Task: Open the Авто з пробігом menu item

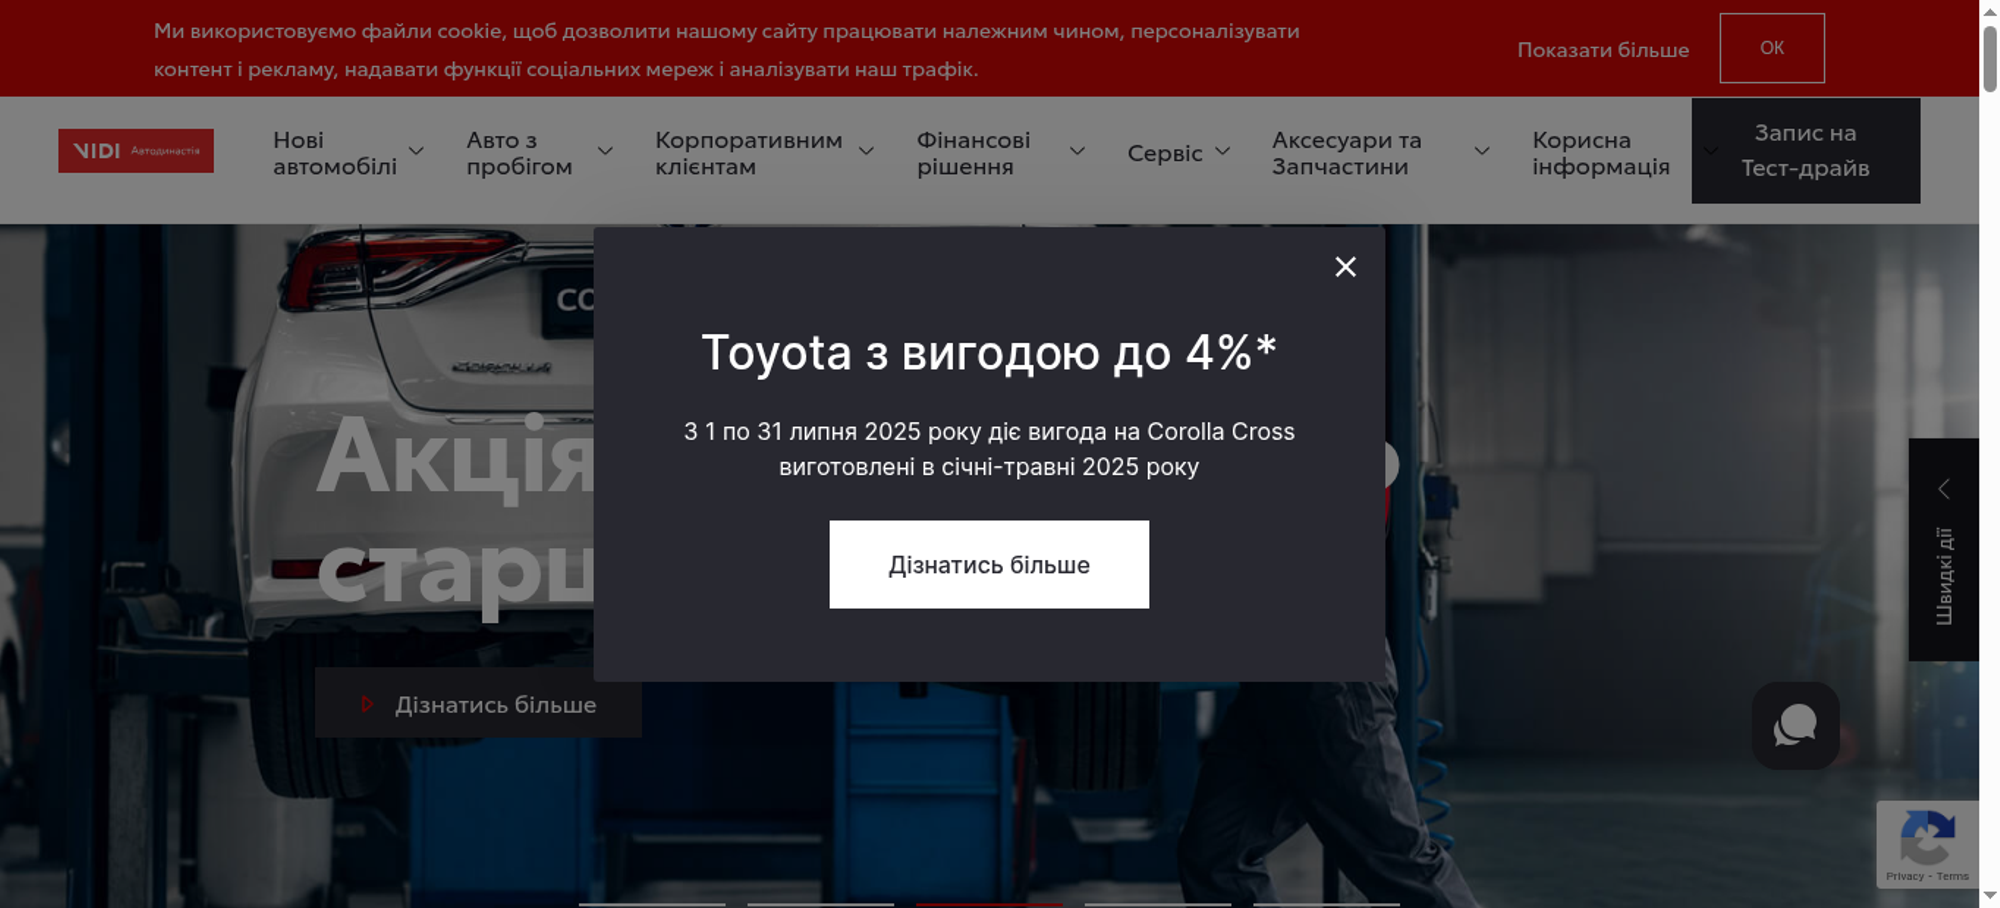Action: click(x=518, y=153)
